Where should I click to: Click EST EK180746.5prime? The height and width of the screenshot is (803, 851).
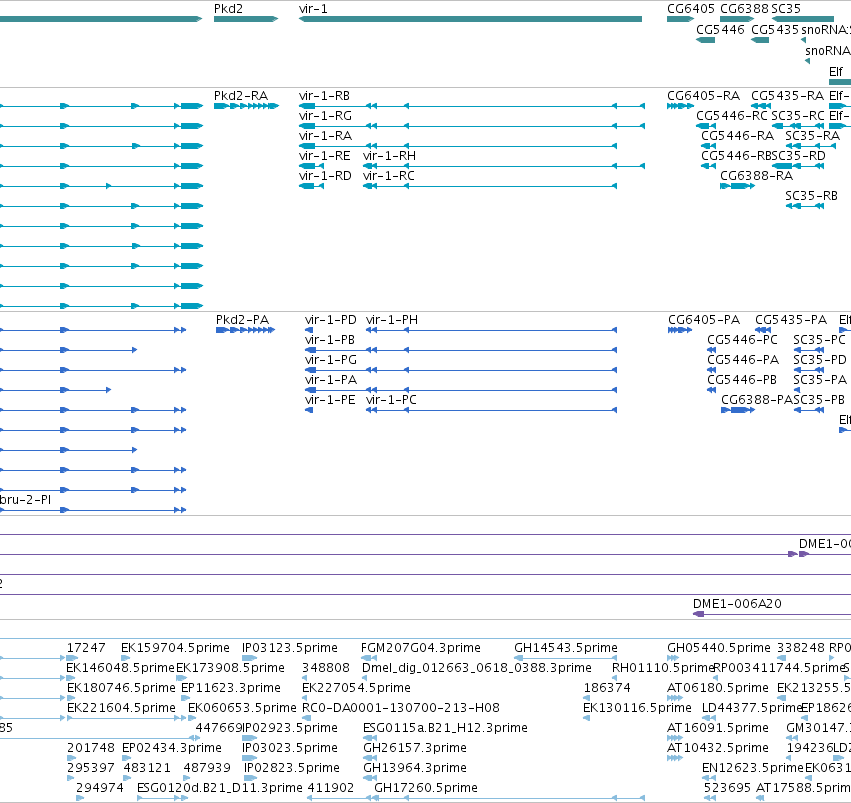tap(121, 688)
